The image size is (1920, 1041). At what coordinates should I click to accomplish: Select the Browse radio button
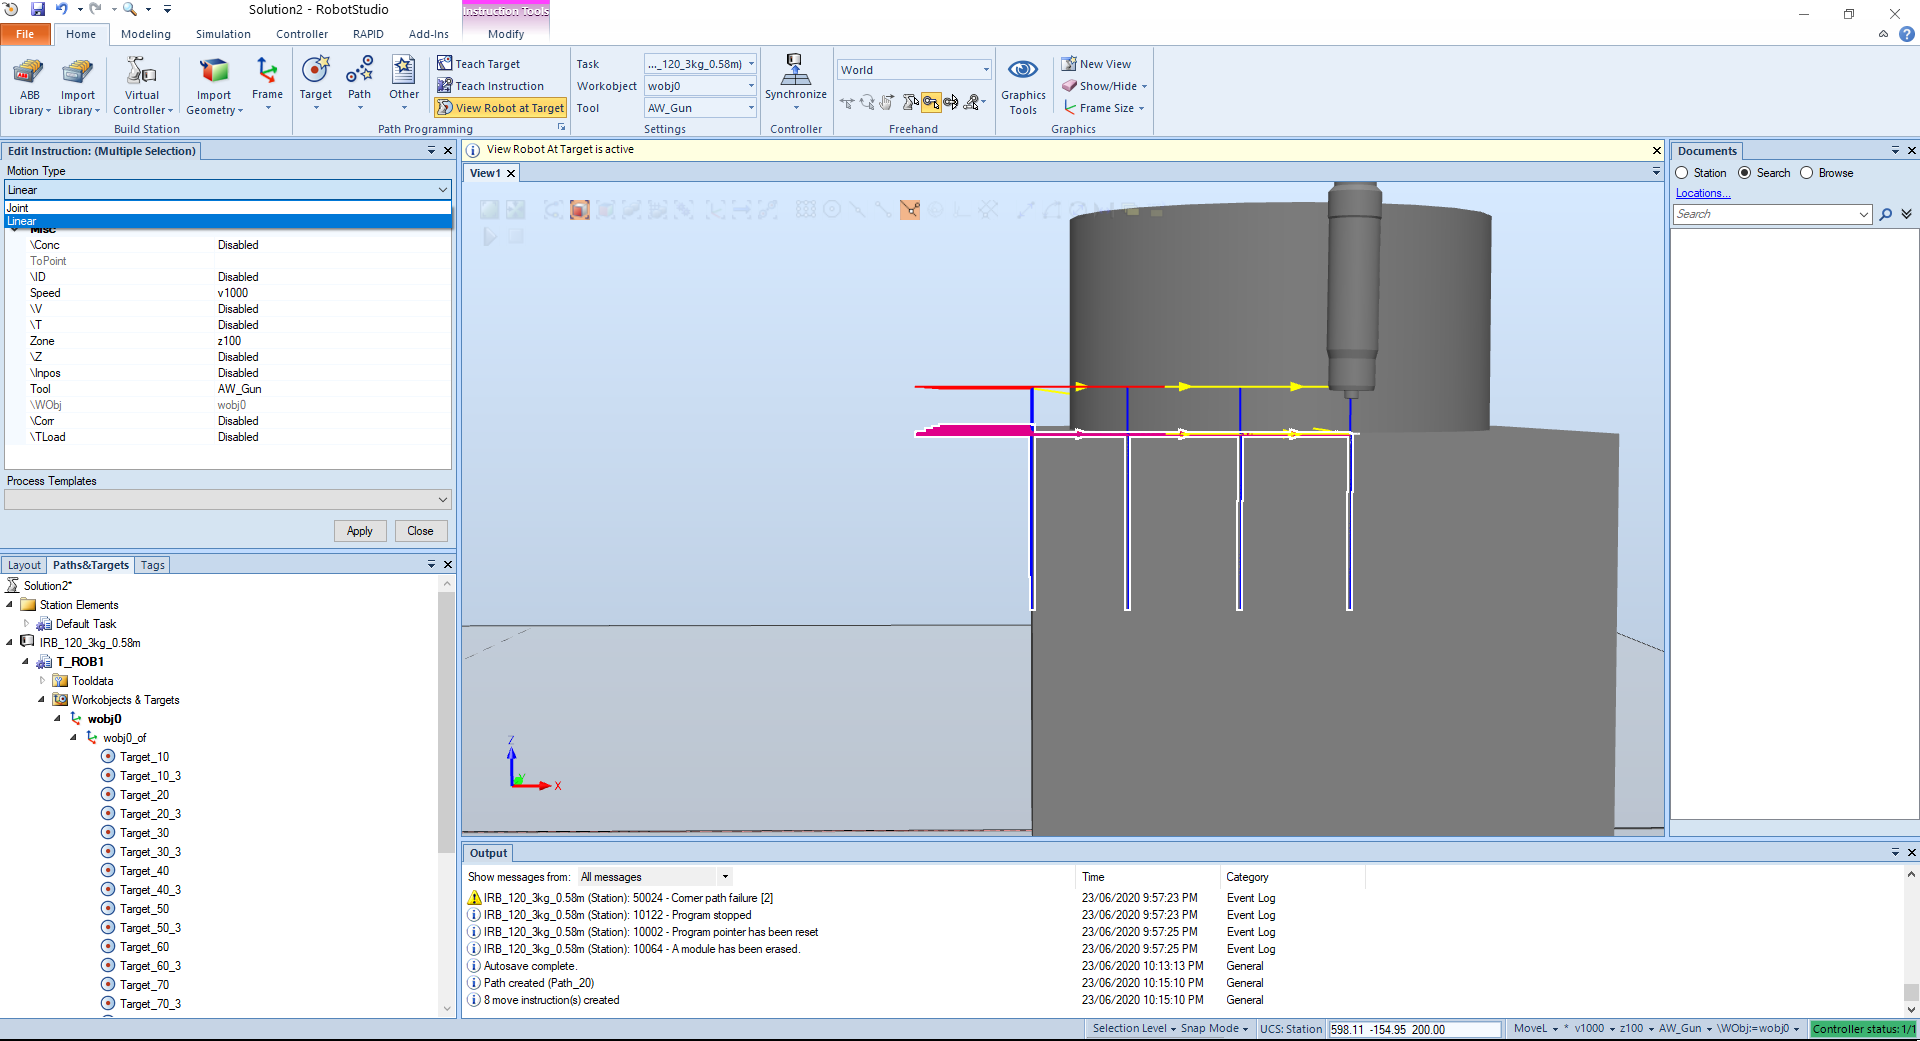coord(1807,173)
